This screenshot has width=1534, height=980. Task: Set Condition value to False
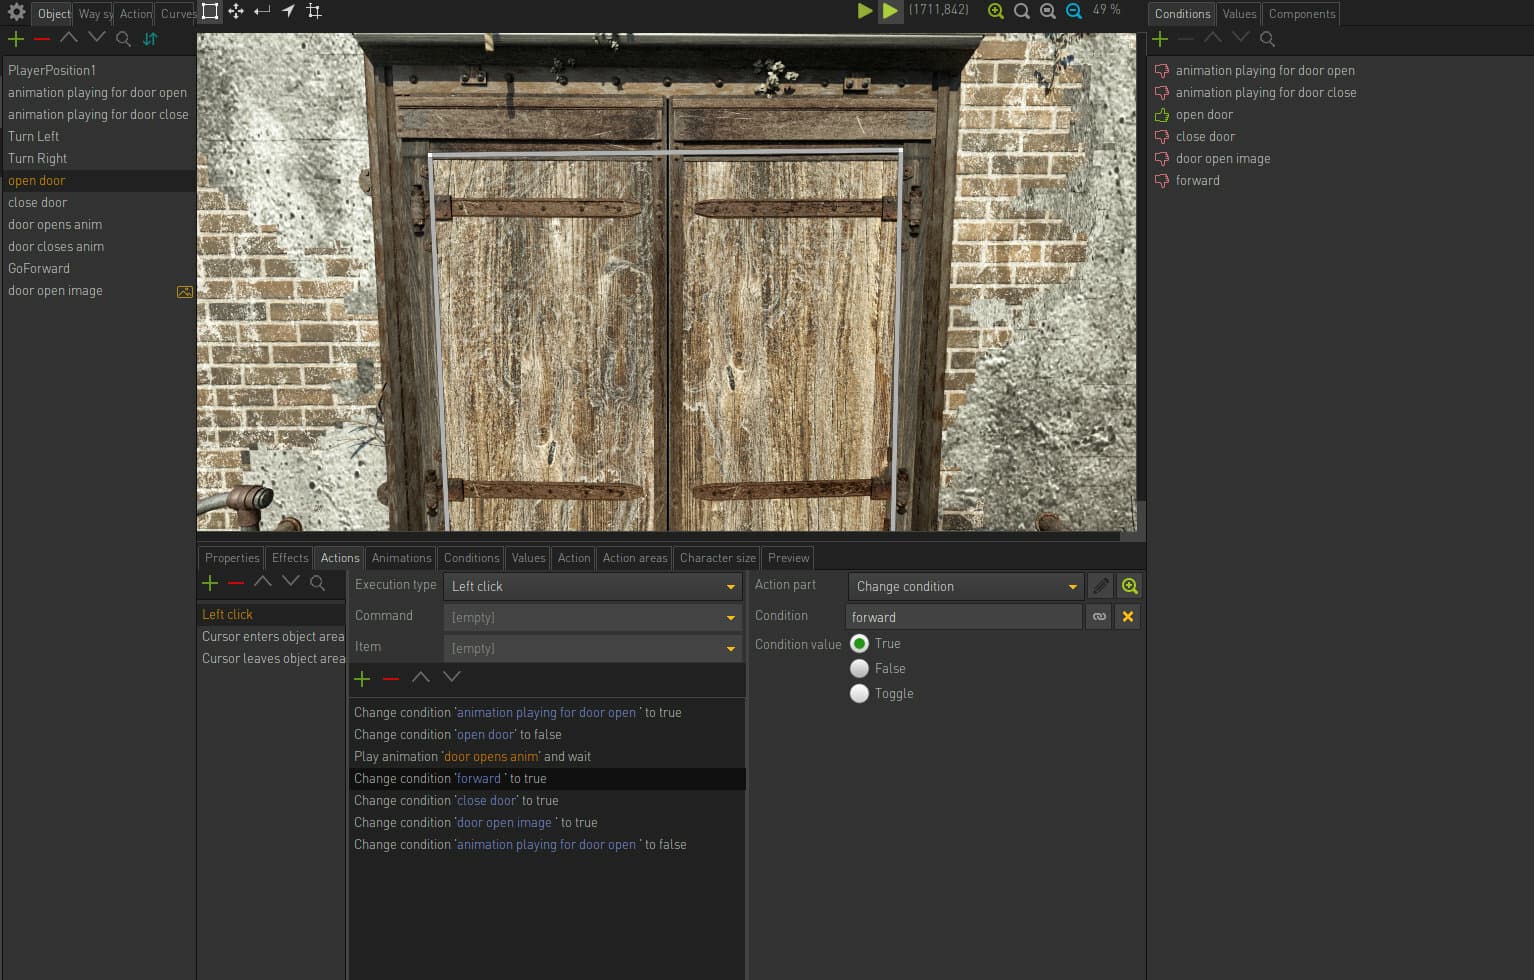tap(859, 669)
